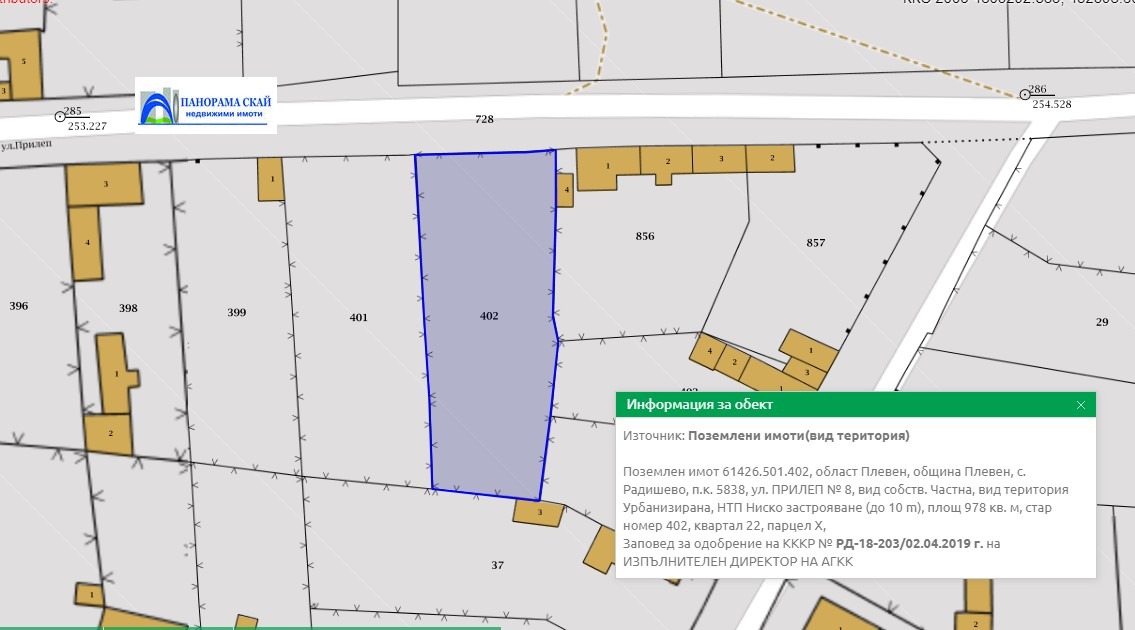The height and width of the screenshot is (630, 1135).
Task: Click the 'ул.Прилеп' street label
Action: click(x=27, y=145)
